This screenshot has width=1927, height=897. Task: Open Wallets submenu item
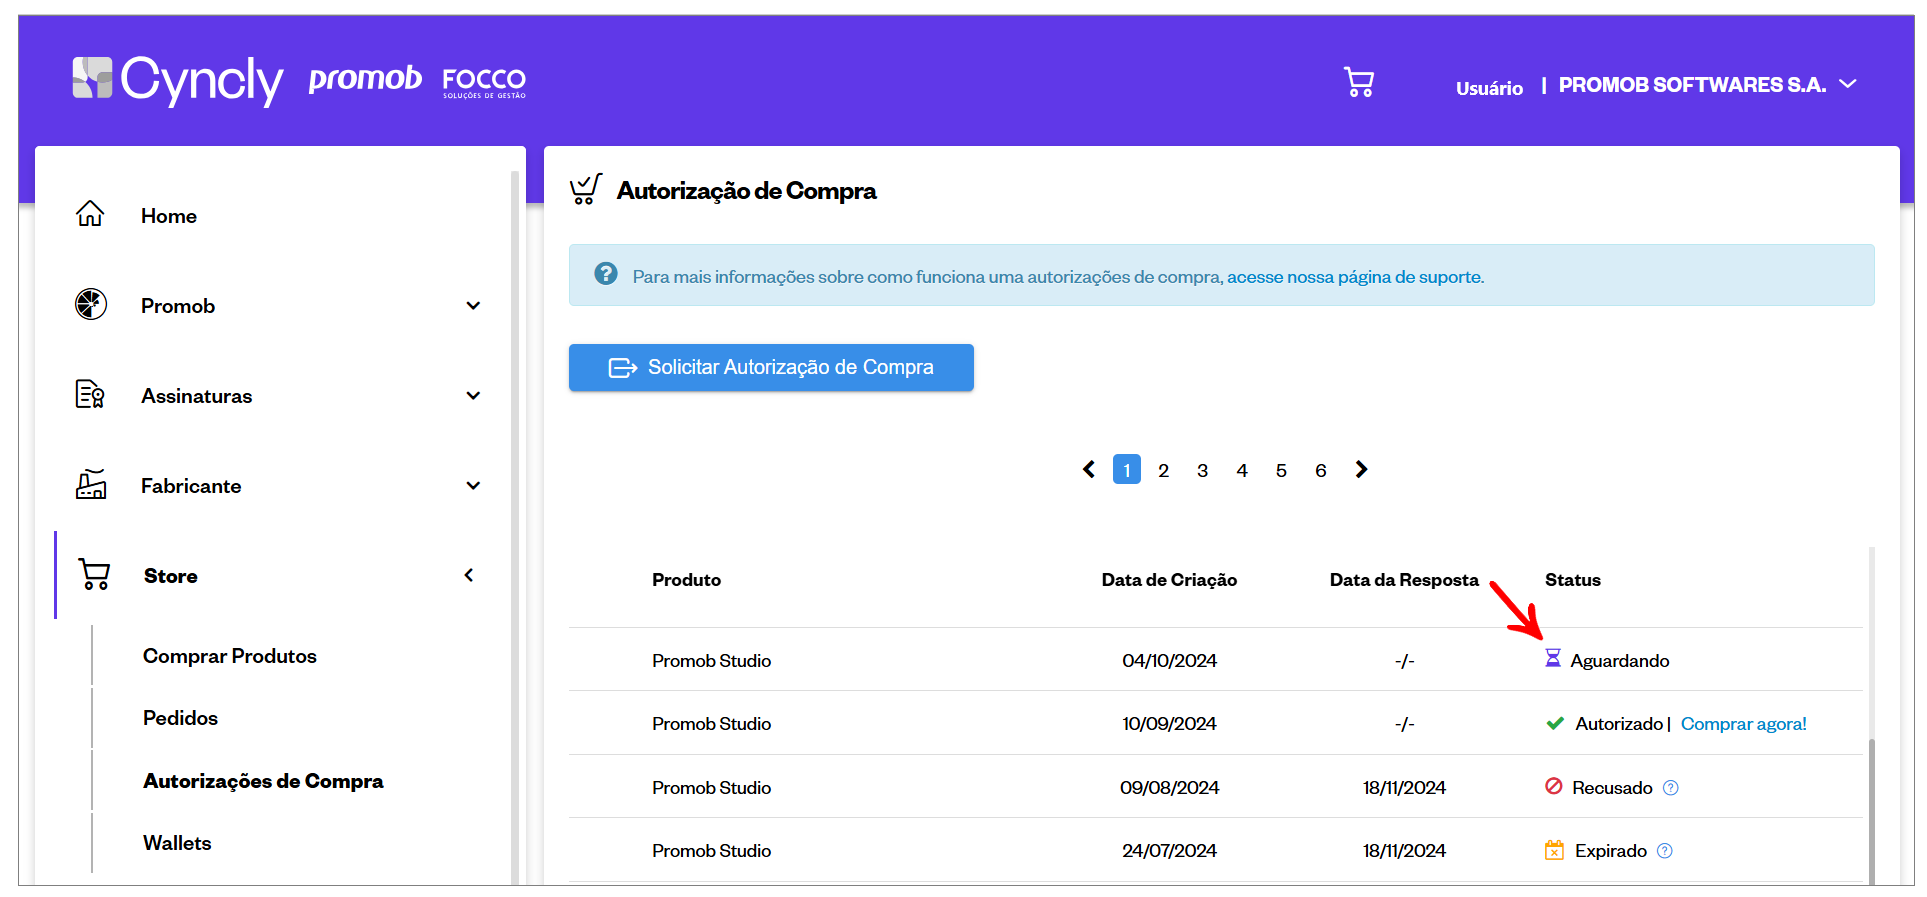(177, 843)
